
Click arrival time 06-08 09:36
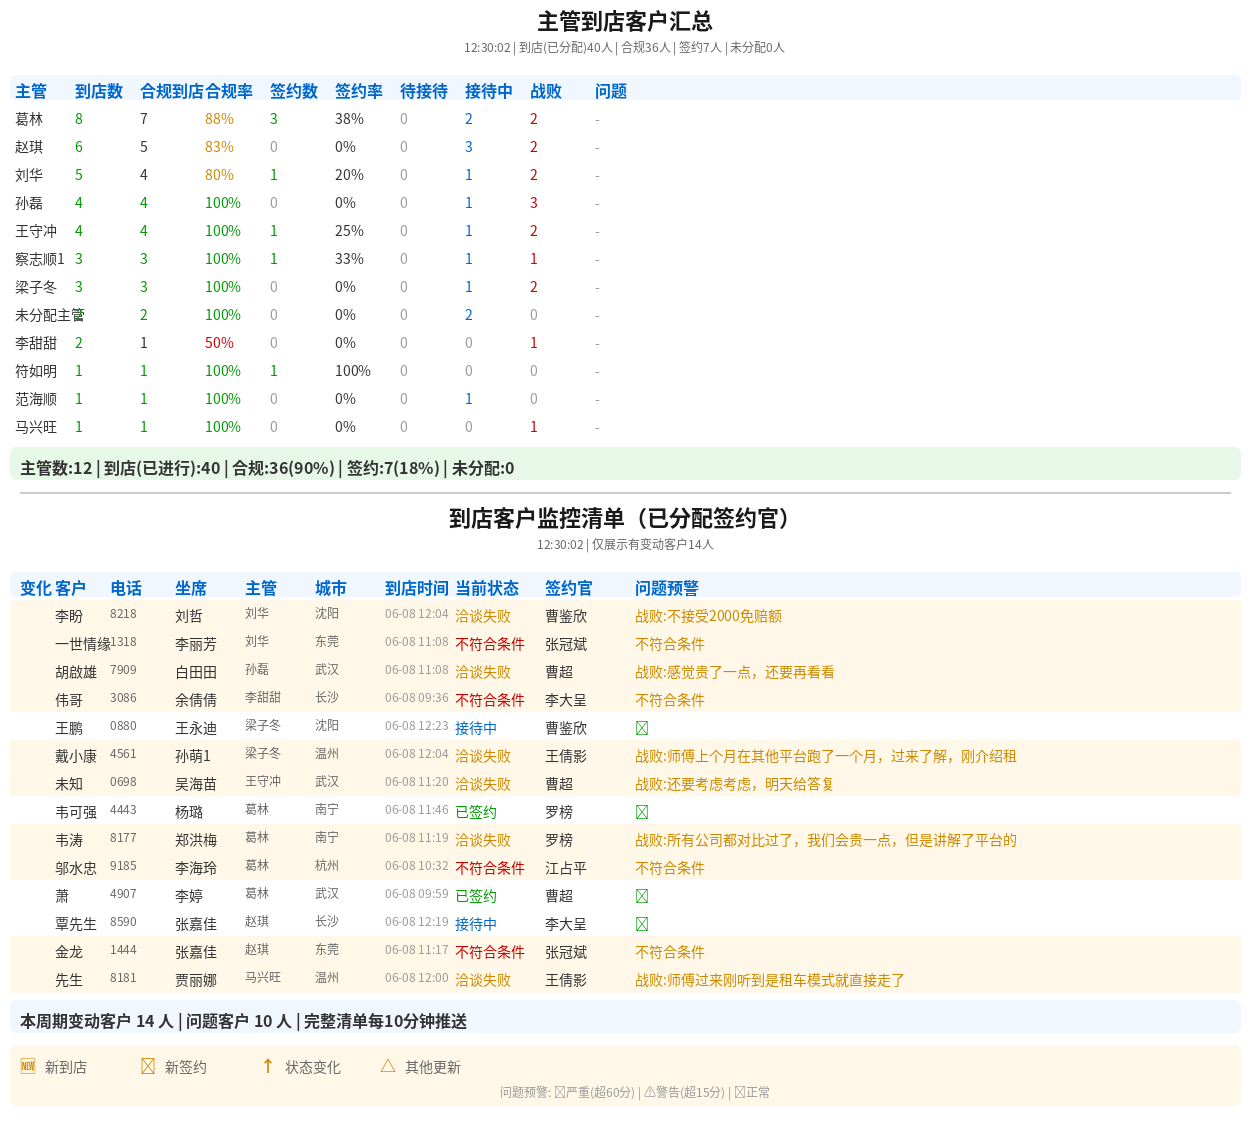(x=417, y=698)
